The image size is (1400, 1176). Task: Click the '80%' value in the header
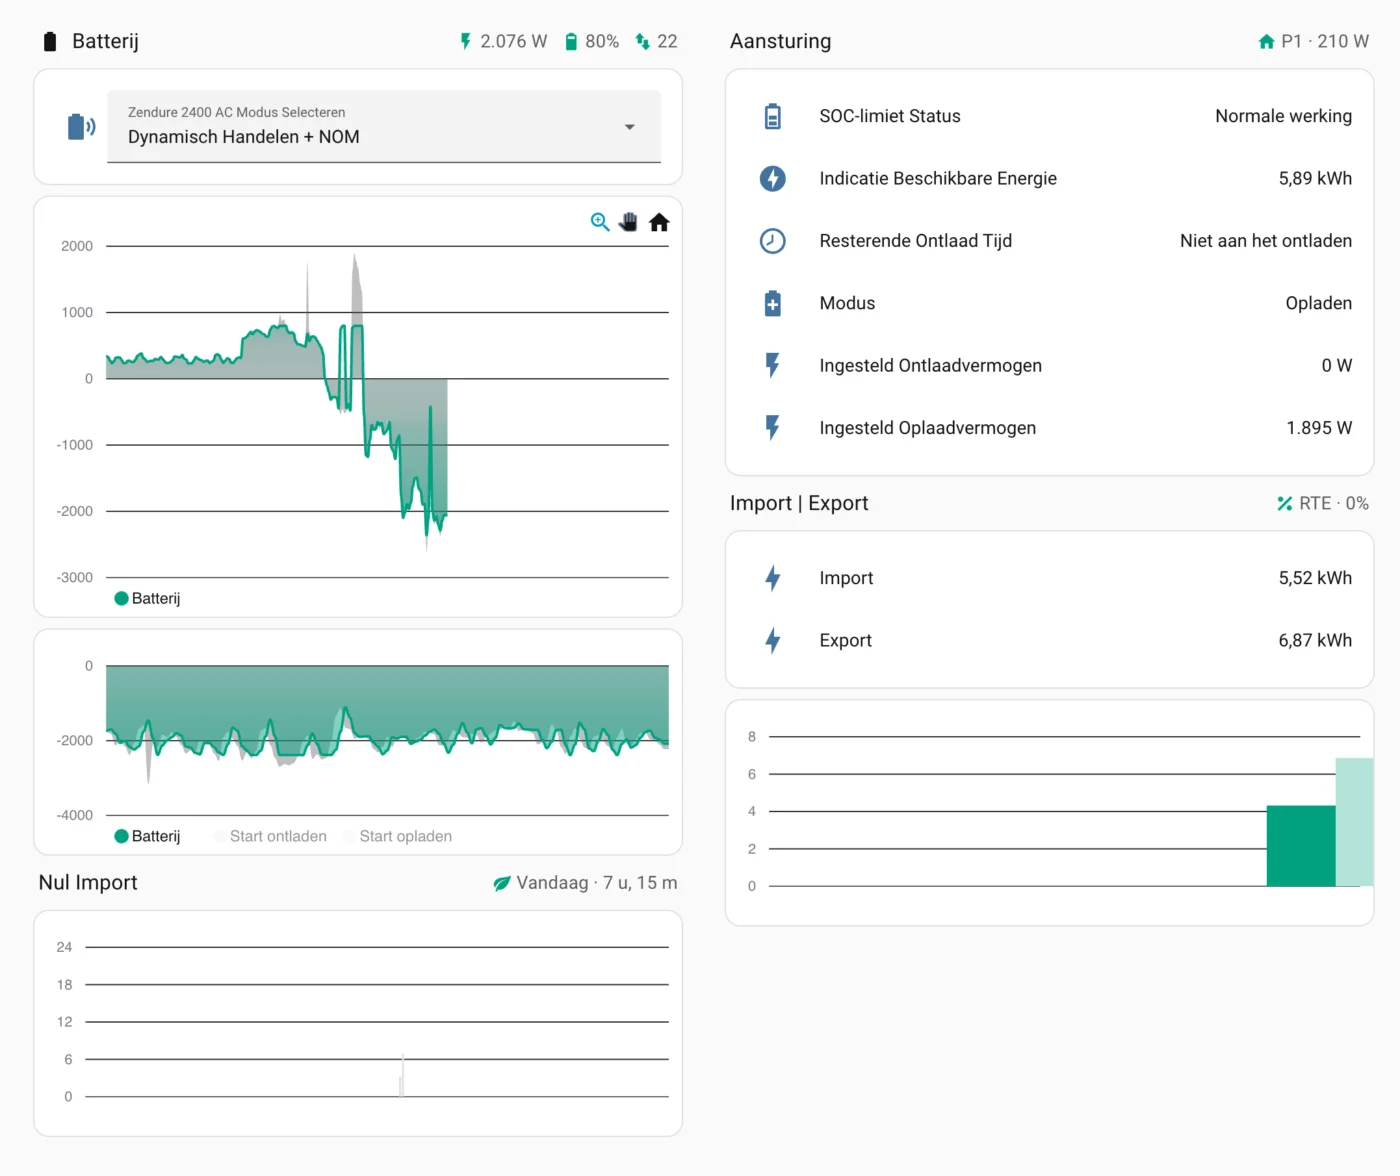602,41
